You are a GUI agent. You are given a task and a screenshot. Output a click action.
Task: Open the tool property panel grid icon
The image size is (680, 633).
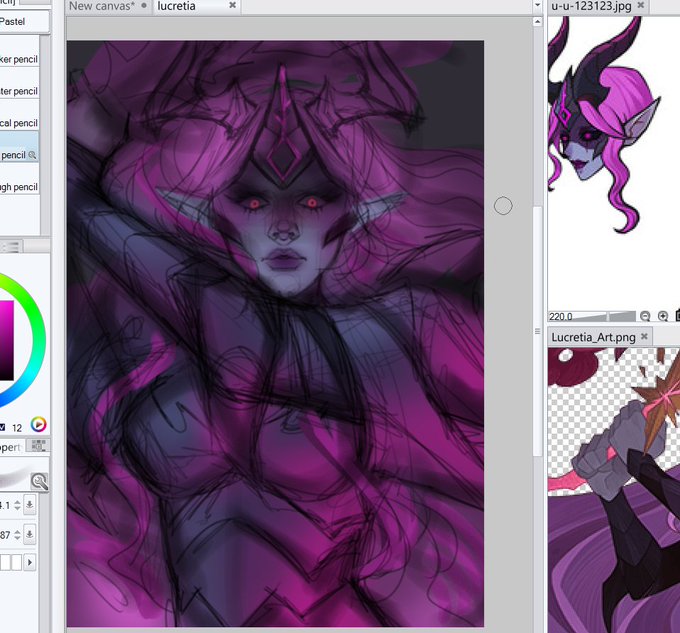pos(38,445)
